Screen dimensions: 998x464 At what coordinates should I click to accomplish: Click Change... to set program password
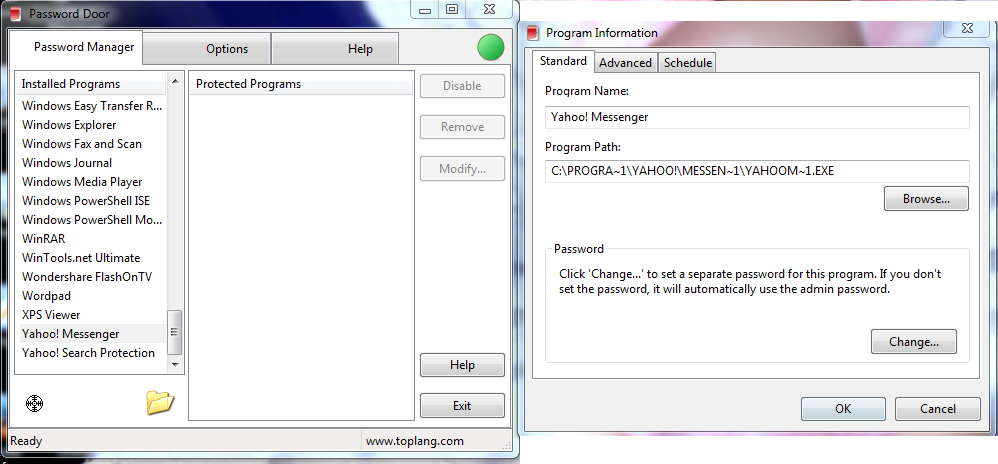[913, 341]
